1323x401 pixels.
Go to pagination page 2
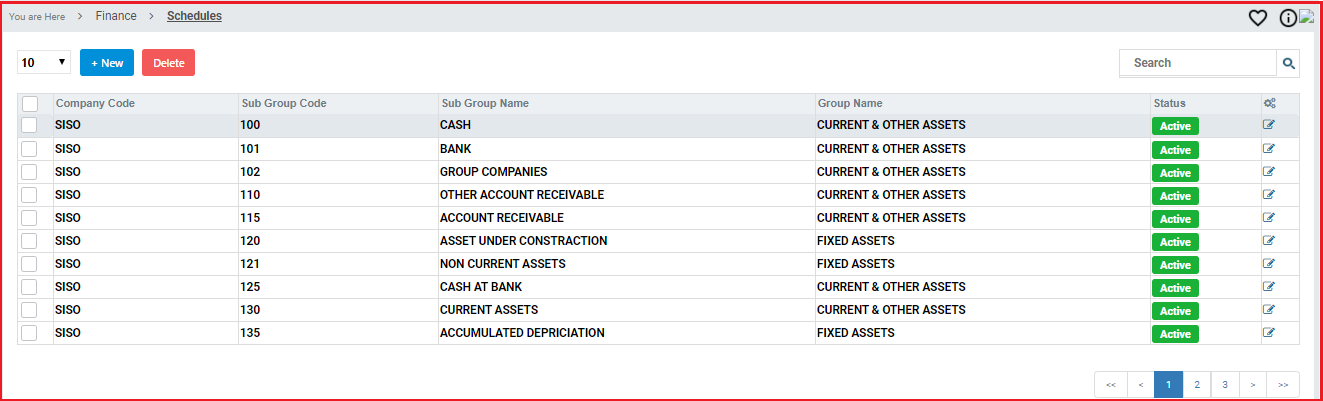[1196, 384]
